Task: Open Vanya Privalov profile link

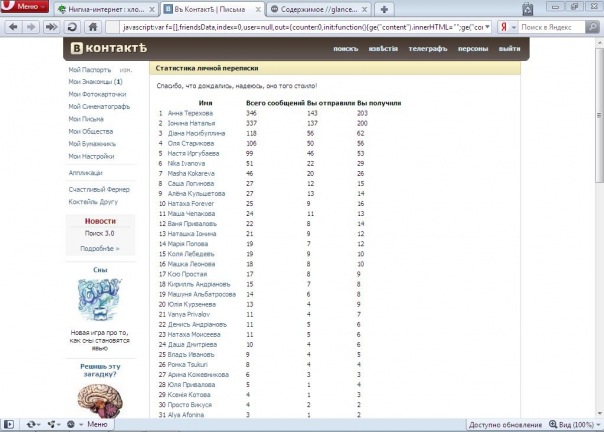Action: tap(189, 314)
